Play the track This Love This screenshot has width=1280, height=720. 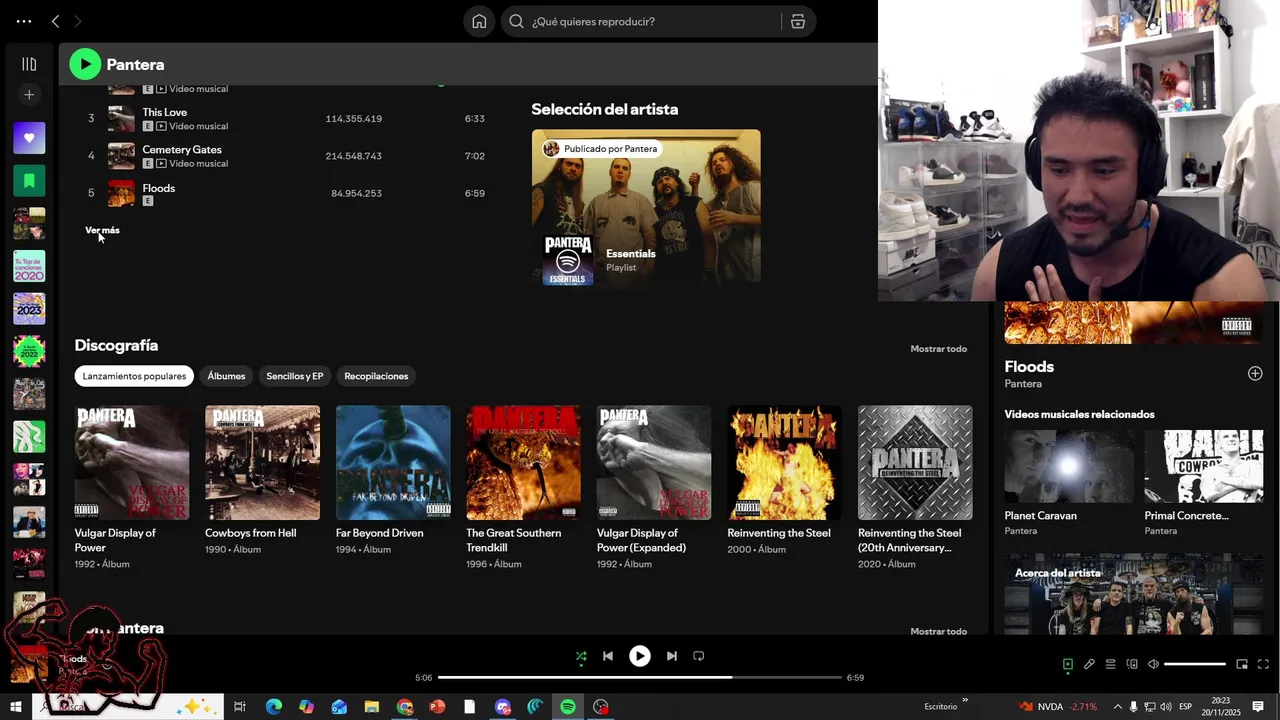tap(164, 112)
